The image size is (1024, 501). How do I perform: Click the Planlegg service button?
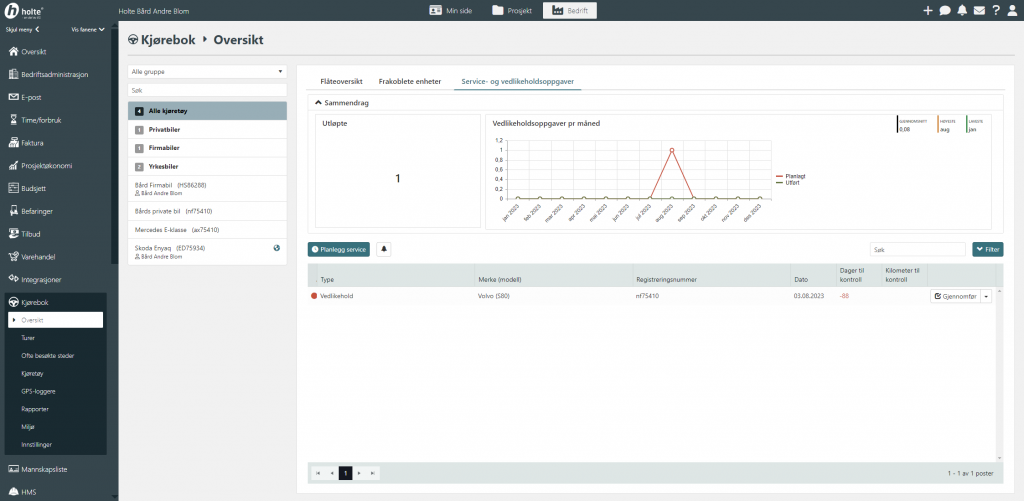pyautogui.click(x=340, y=249)
